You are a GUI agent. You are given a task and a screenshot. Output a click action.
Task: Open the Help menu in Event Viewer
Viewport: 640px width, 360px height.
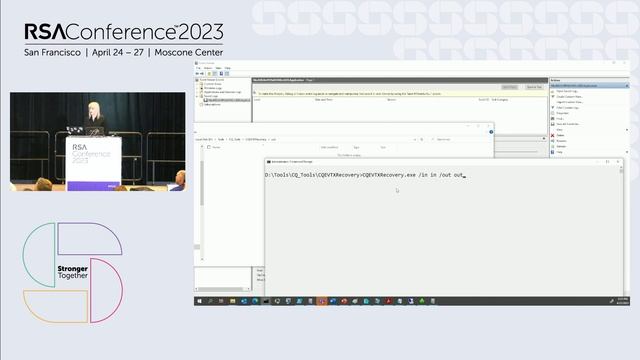[227, 68]
